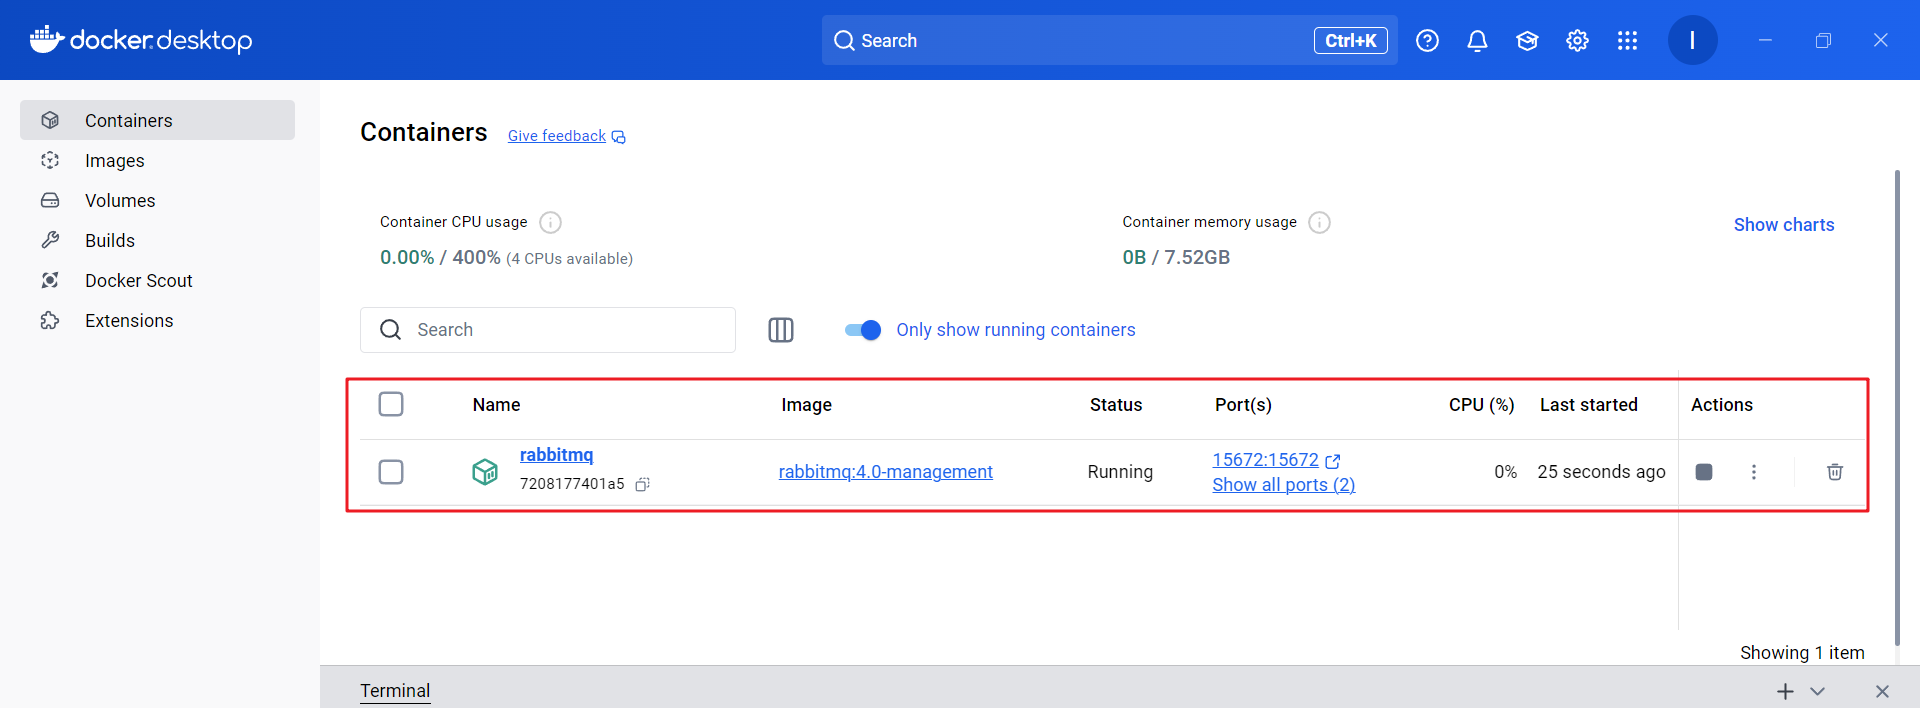
Task: Click the Running status cell
Action: coord(1120,472)
